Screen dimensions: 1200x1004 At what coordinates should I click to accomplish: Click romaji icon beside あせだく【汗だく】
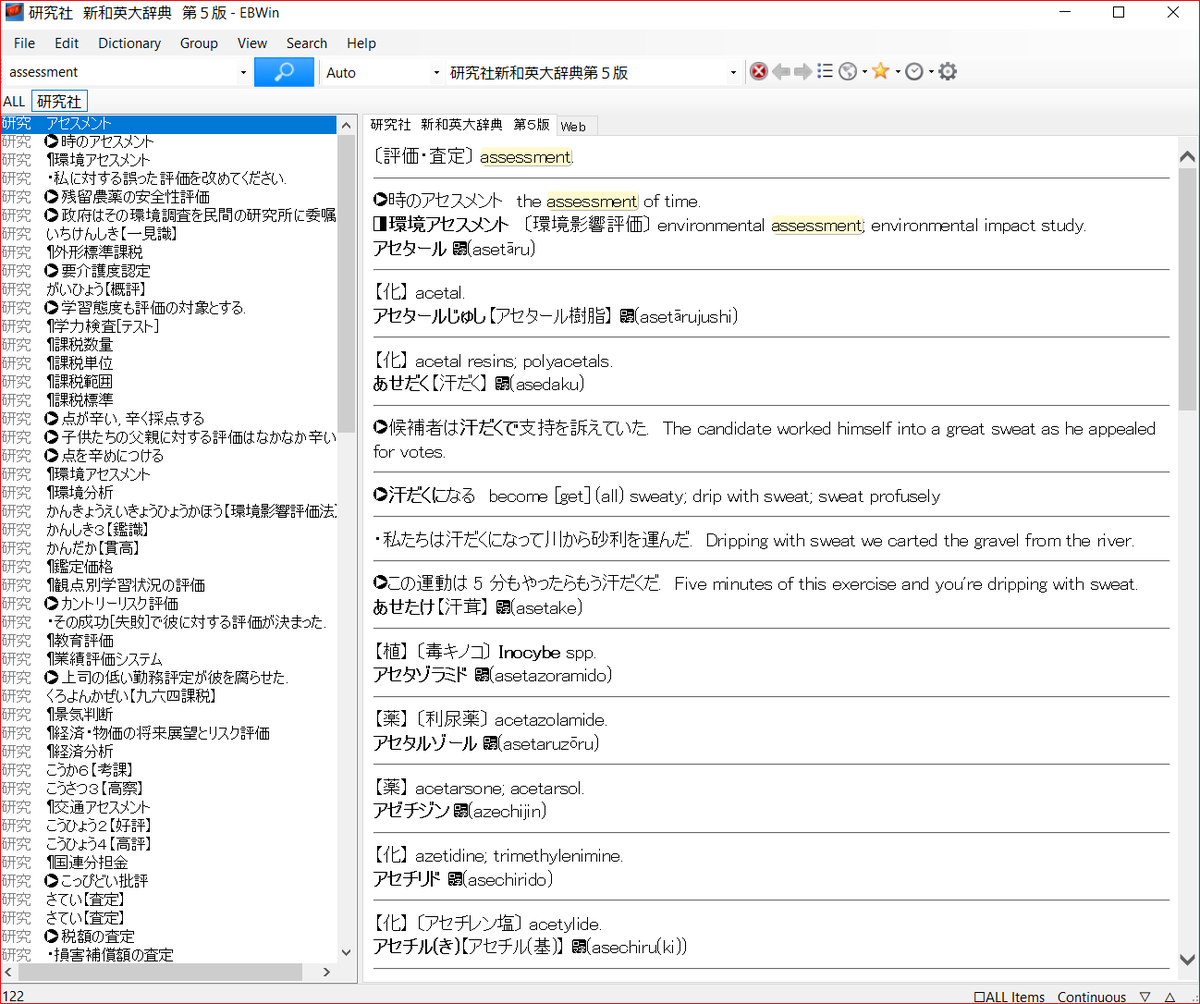503,384
